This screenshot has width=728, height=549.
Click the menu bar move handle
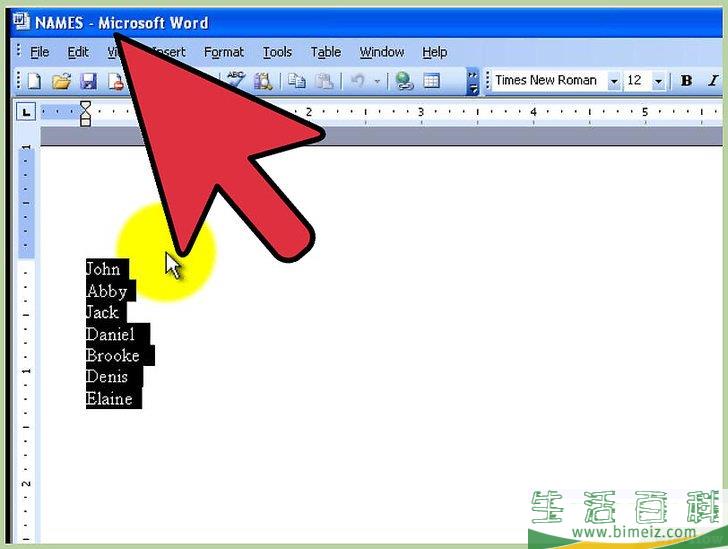pos(19,51)
